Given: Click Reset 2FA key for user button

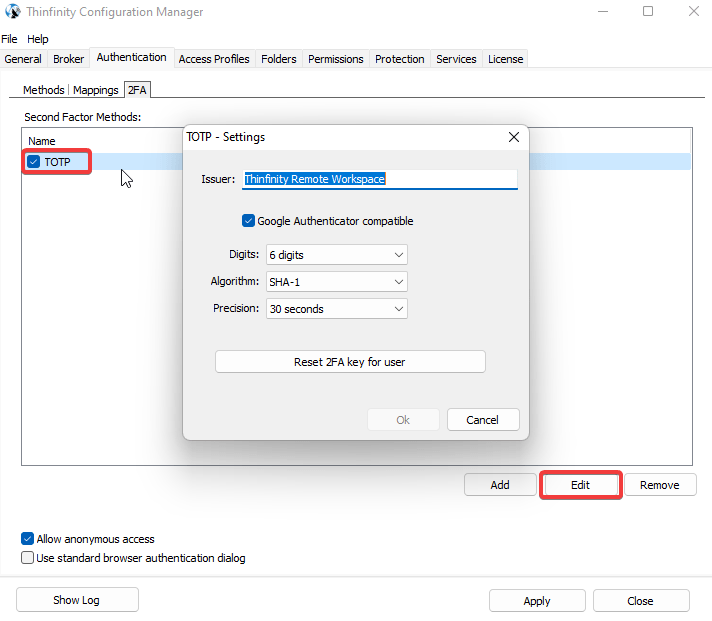Looking at the screenshot, I should 350,362.
